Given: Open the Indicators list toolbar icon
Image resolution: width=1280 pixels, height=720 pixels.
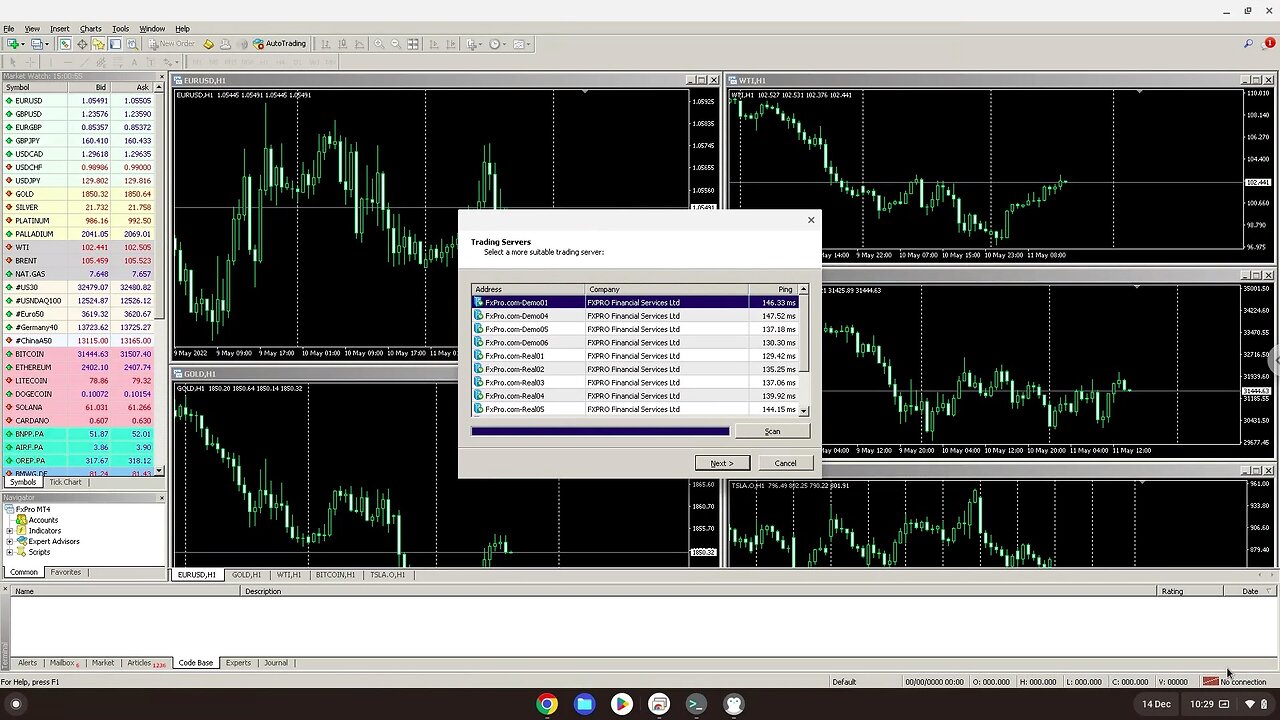Looking at the screenshot, I should coord(471,44).
